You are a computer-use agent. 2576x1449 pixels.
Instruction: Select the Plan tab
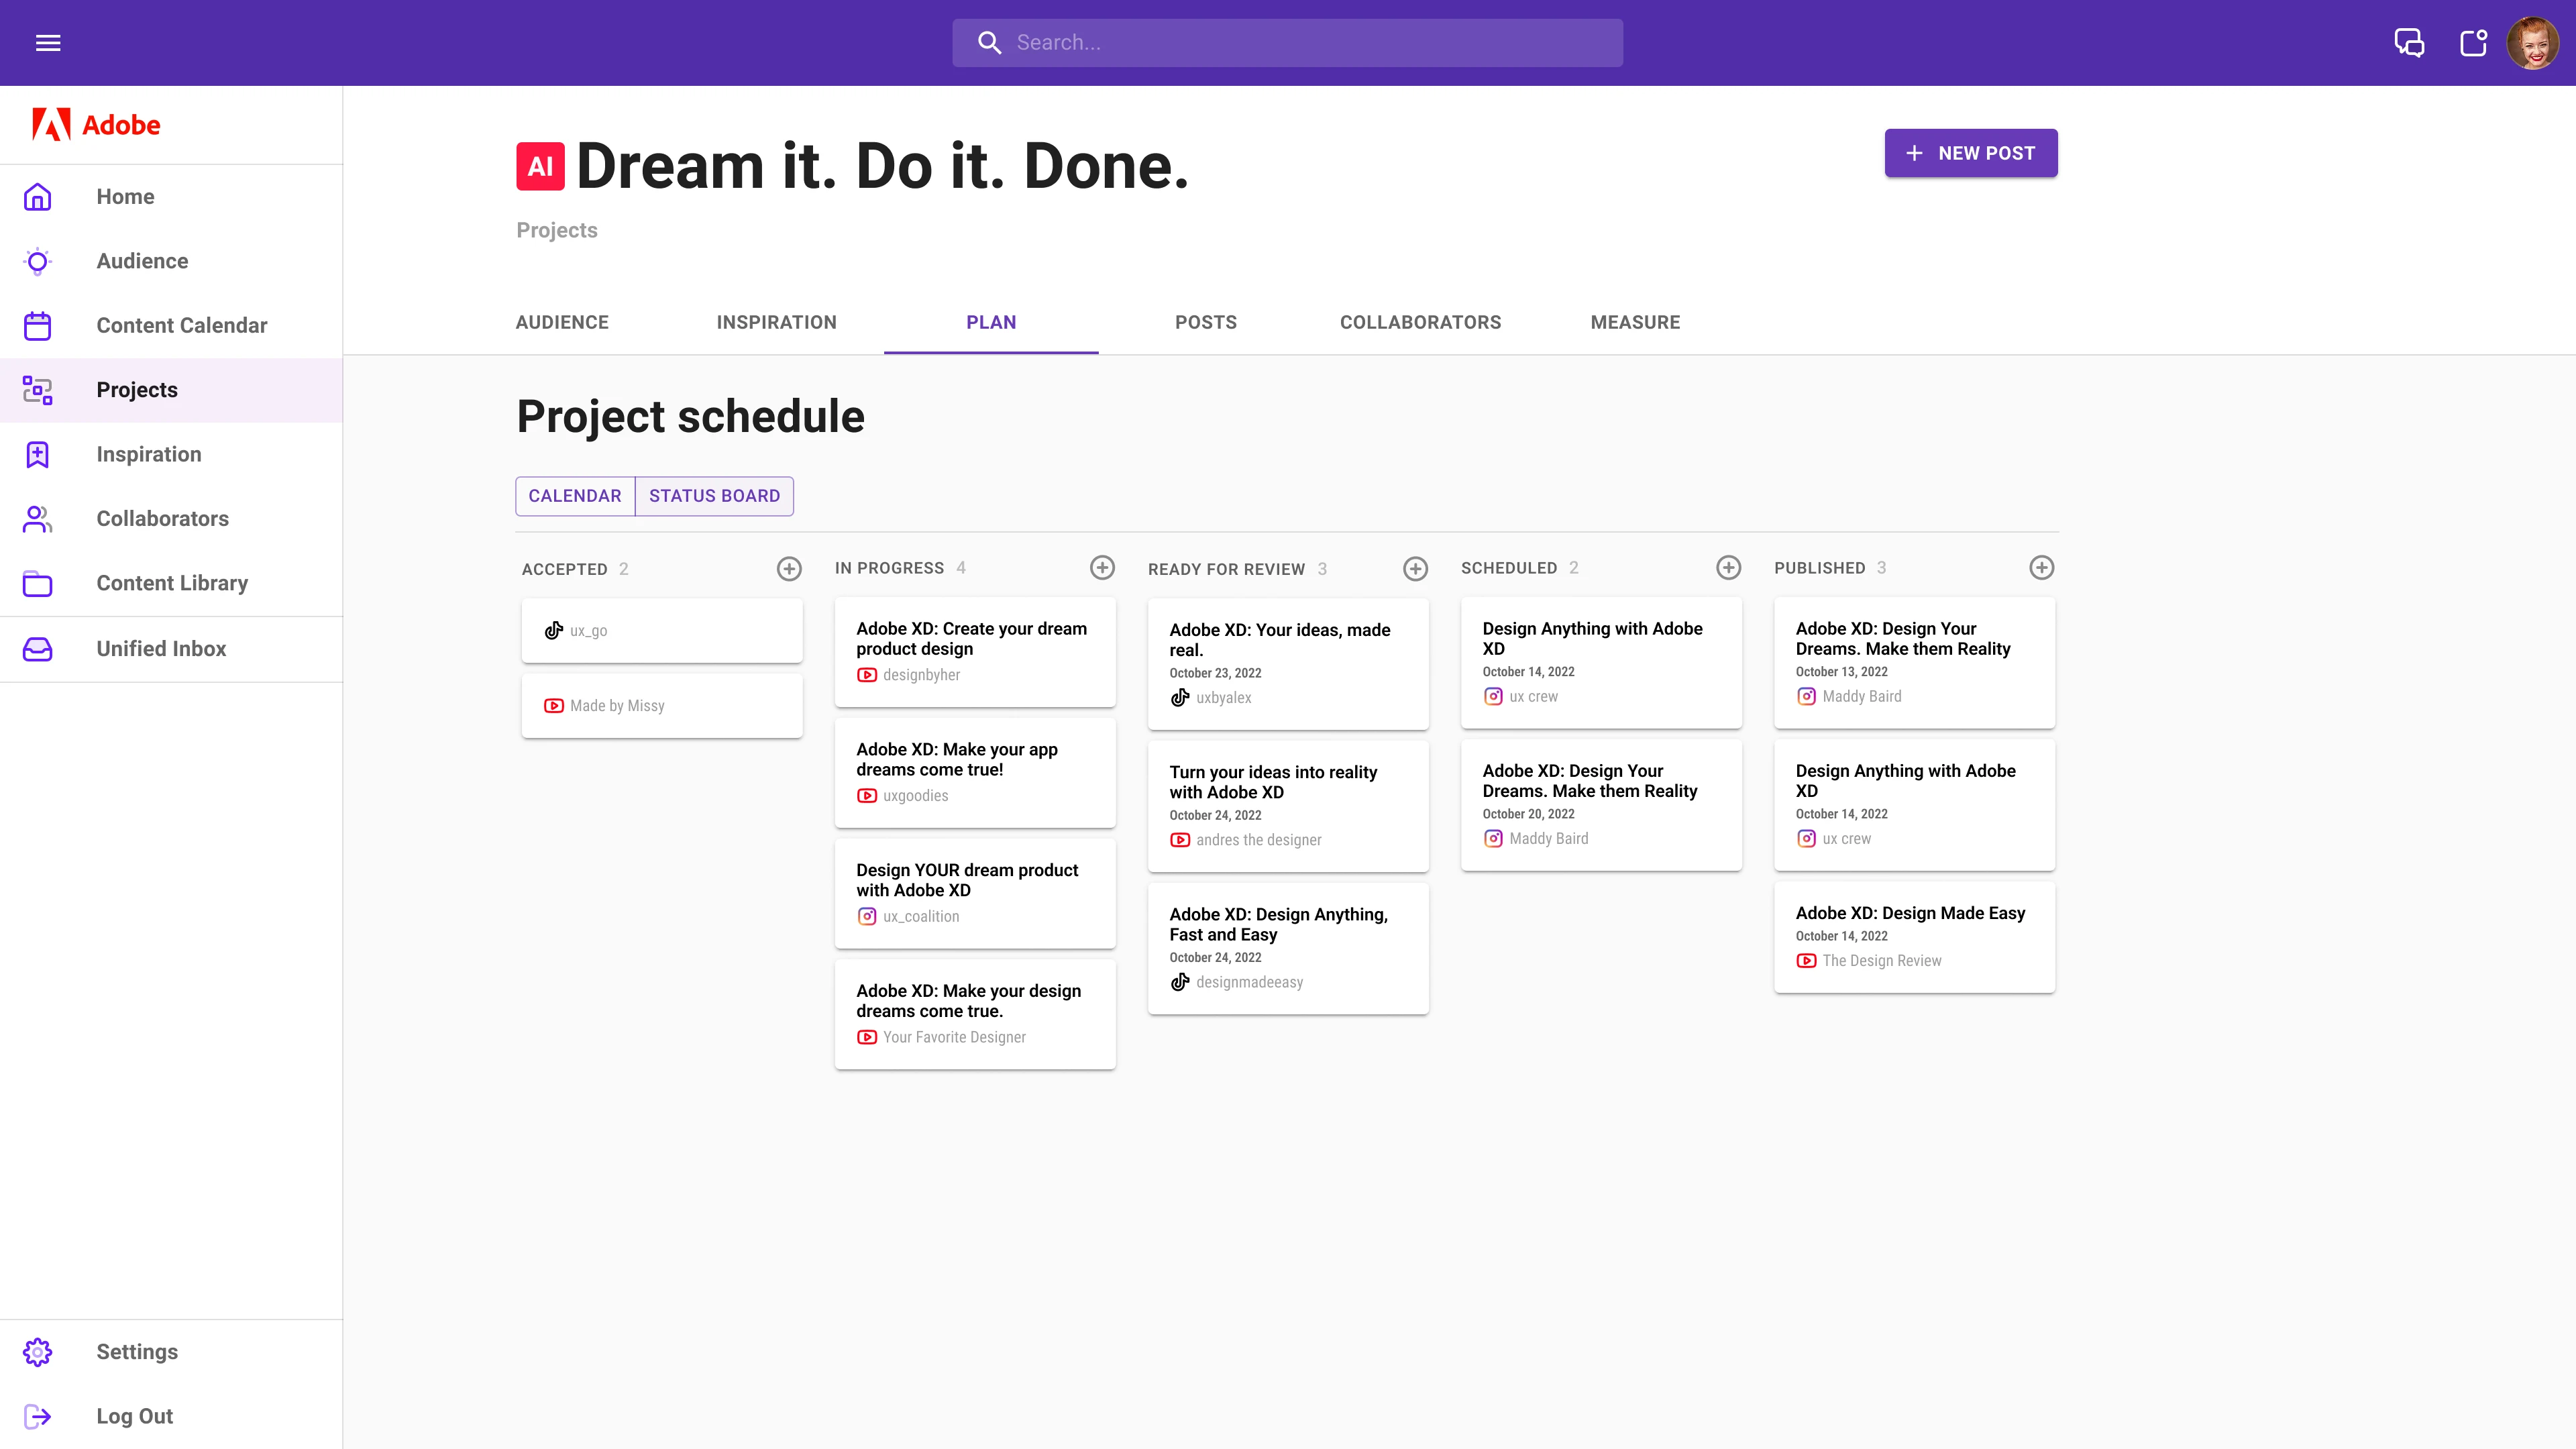coord(991,323)
